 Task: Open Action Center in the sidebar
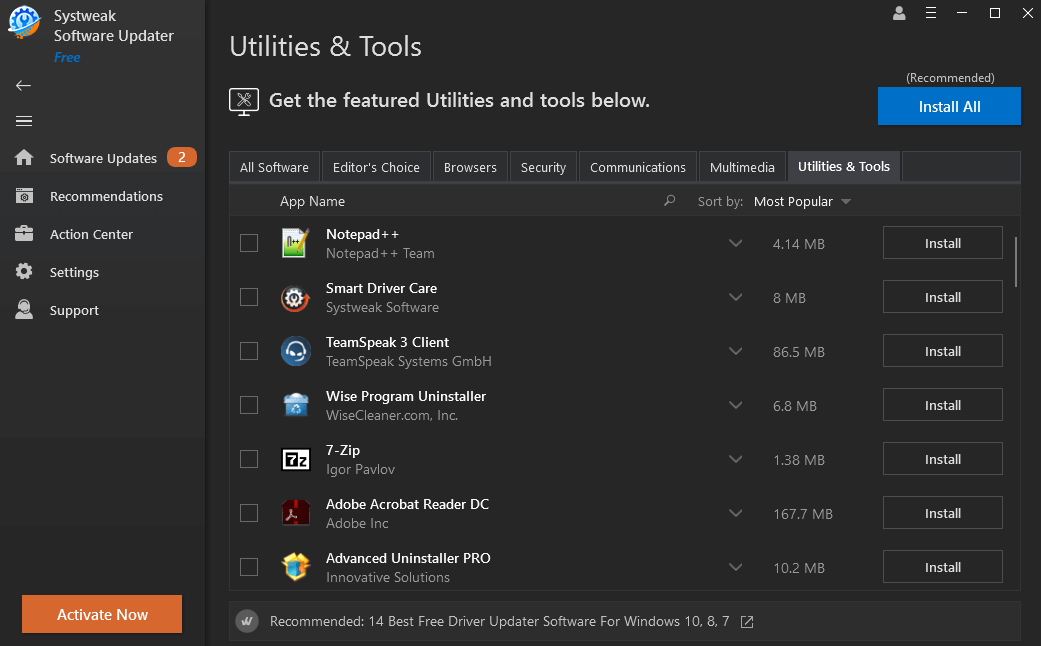point(91,234)
